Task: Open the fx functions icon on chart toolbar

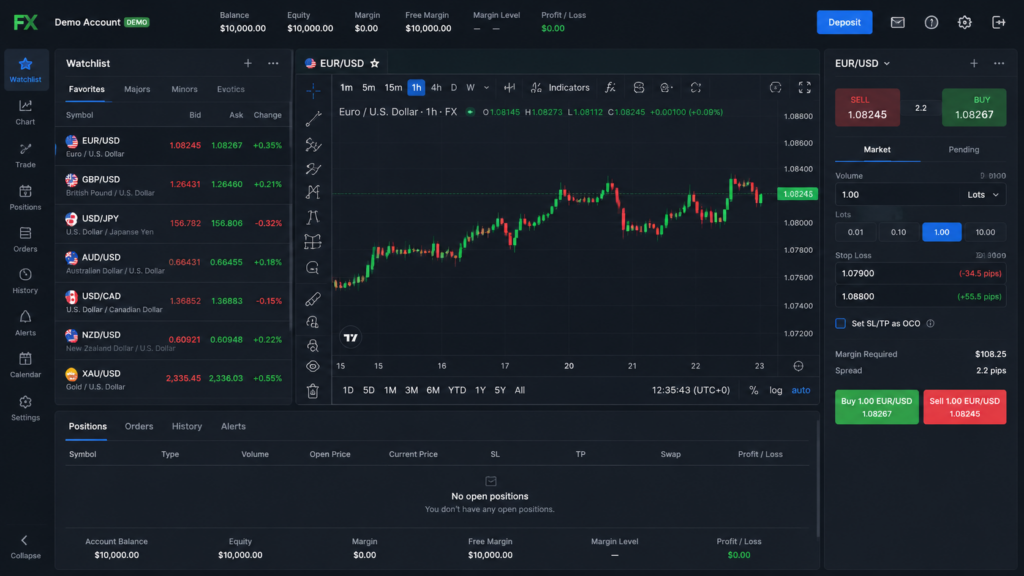Action: 610,88
